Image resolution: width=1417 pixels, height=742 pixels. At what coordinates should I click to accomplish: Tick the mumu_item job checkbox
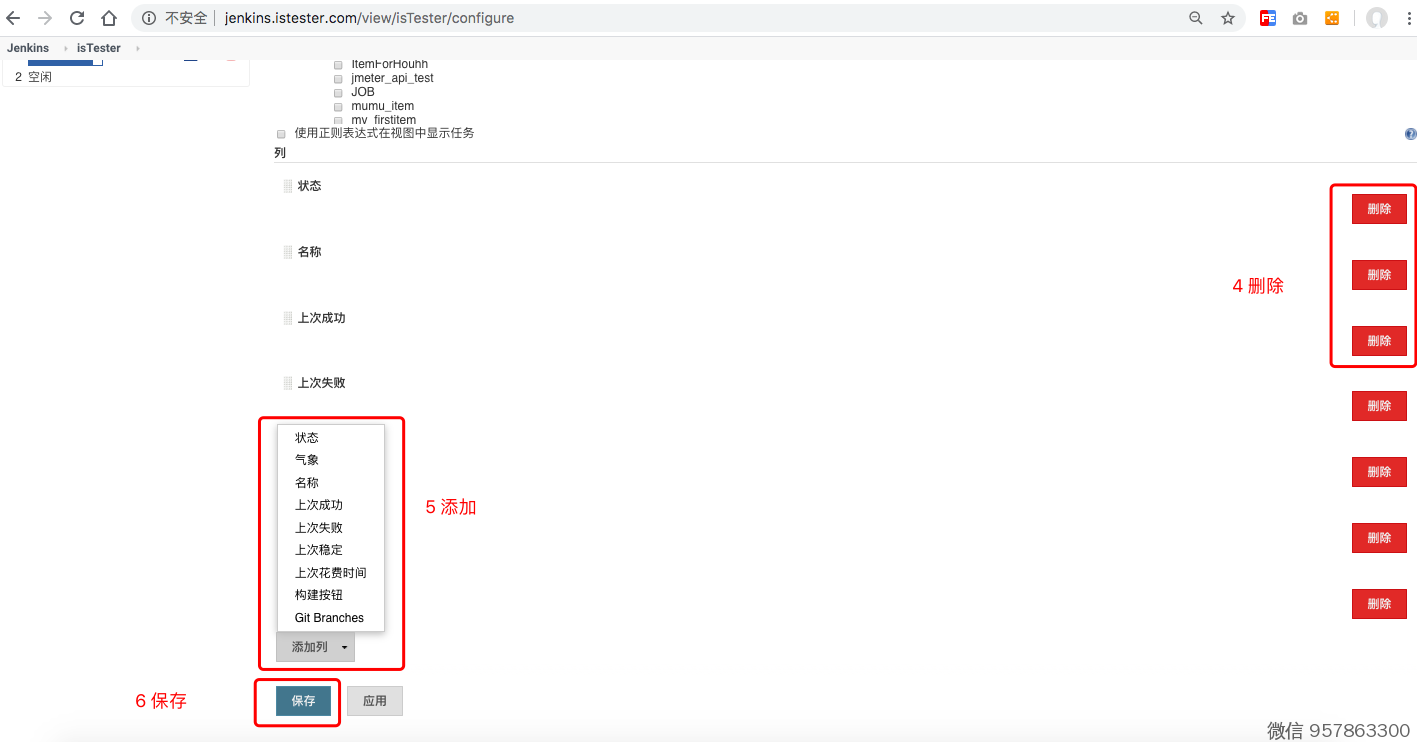pyautogui.click(x=338, y=107)
